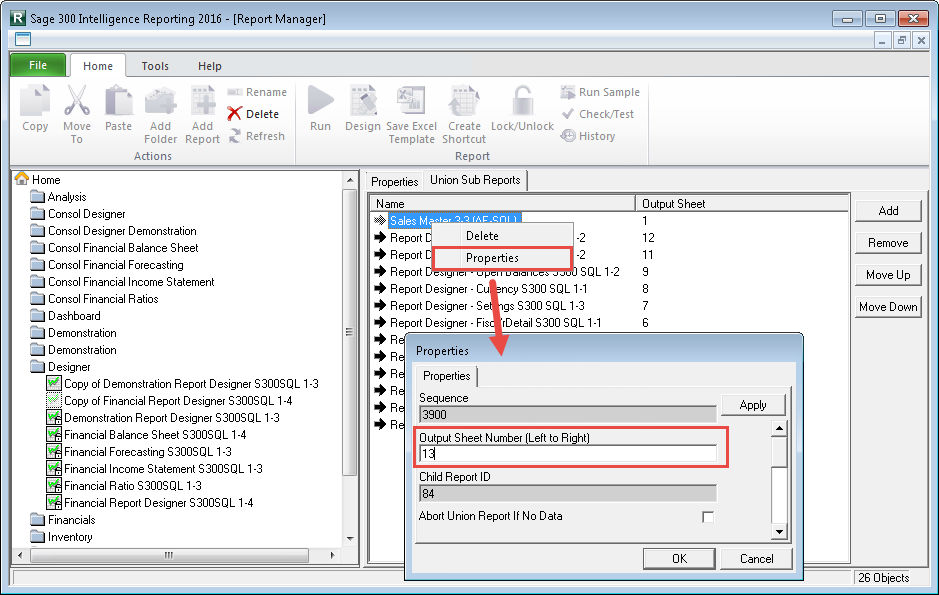
Task: Open History in the Report group
Action: [x=588, y=136]
